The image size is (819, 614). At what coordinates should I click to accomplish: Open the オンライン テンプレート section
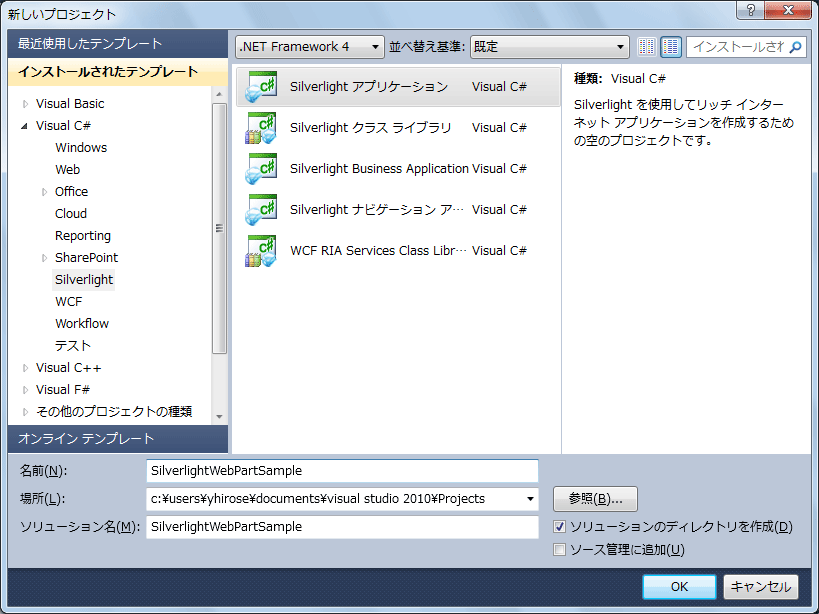point(118,439)
